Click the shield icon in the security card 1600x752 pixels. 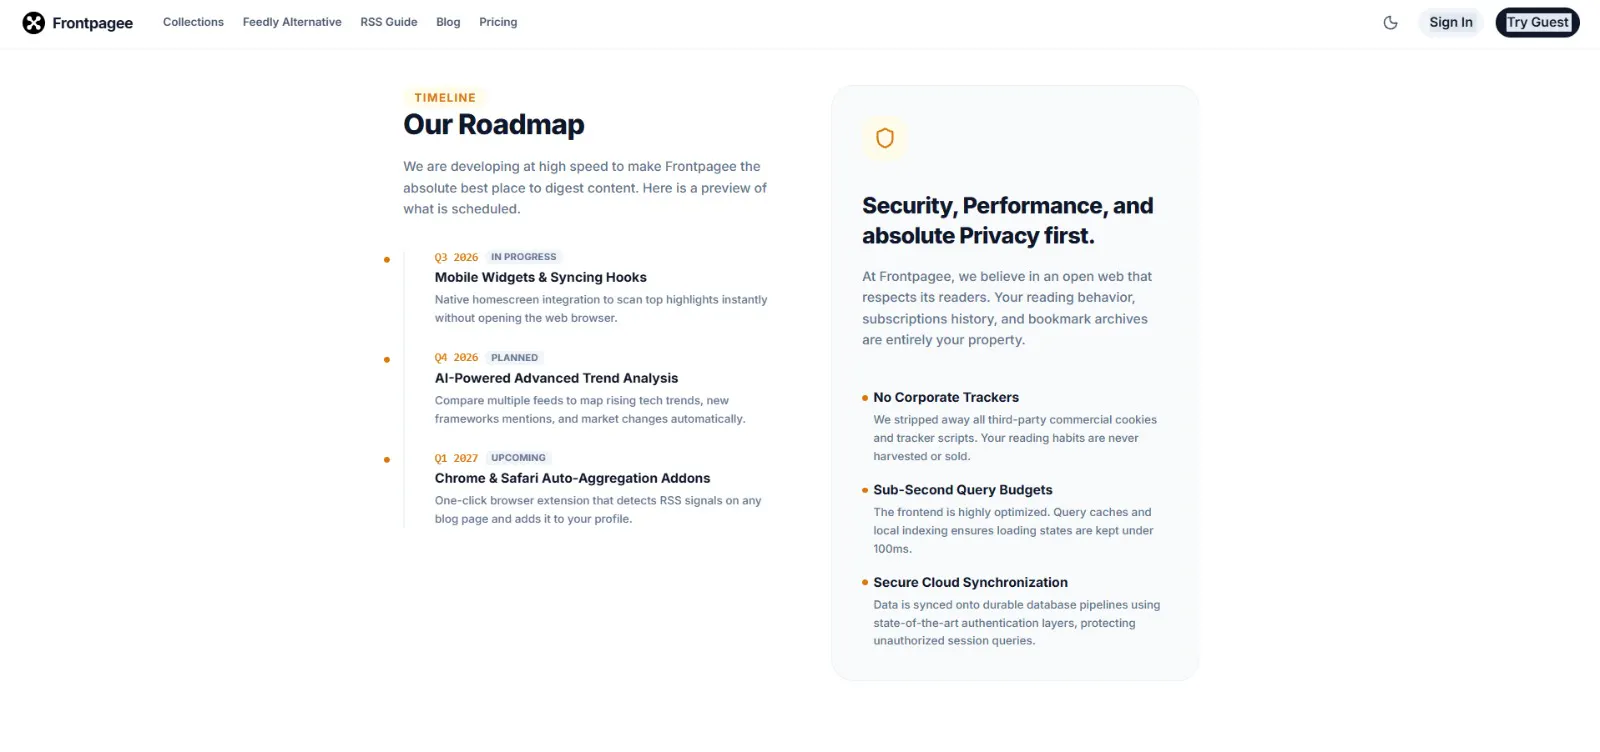(885, 138)
